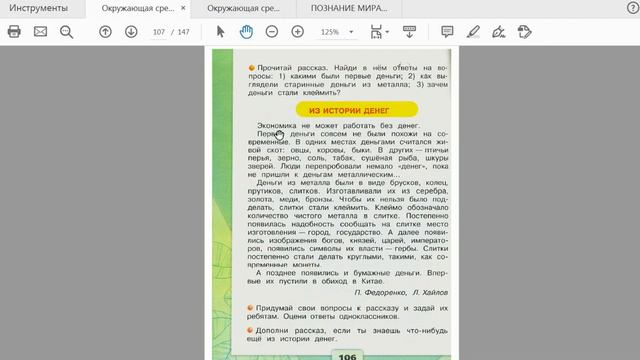640x360 pixels.
Task: Zoom in with the plus icon
Action: [298, 31]
